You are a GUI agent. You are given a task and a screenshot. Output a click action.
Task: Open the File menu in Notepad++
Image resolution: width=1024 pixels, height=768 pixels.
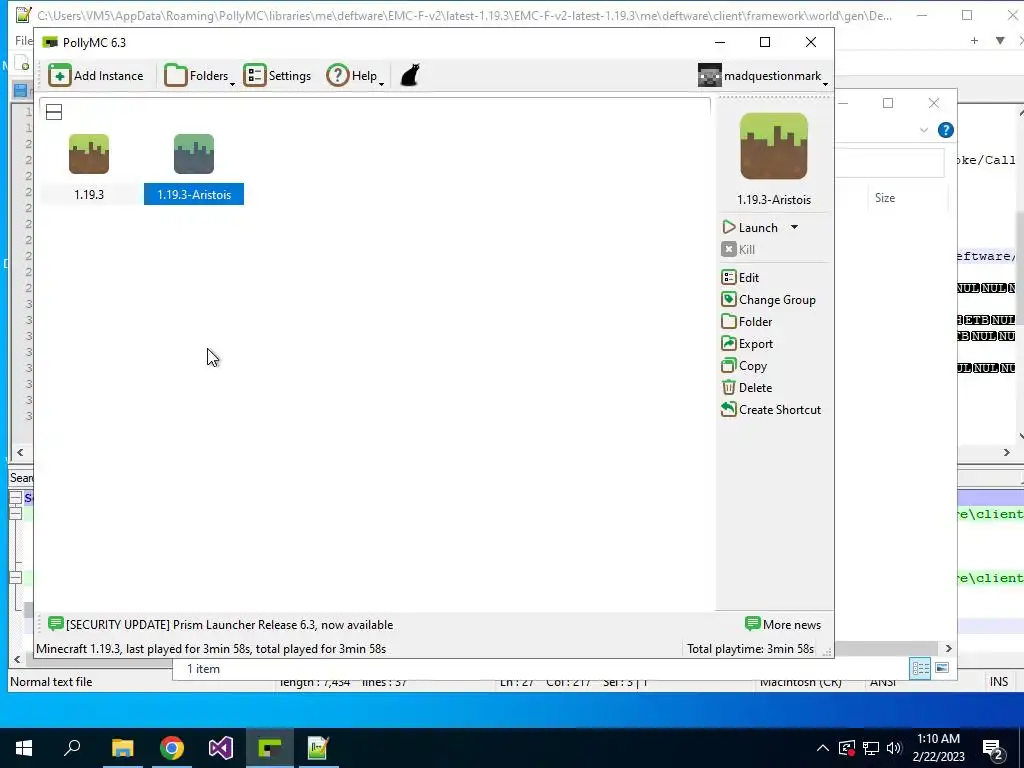[24, 40]
